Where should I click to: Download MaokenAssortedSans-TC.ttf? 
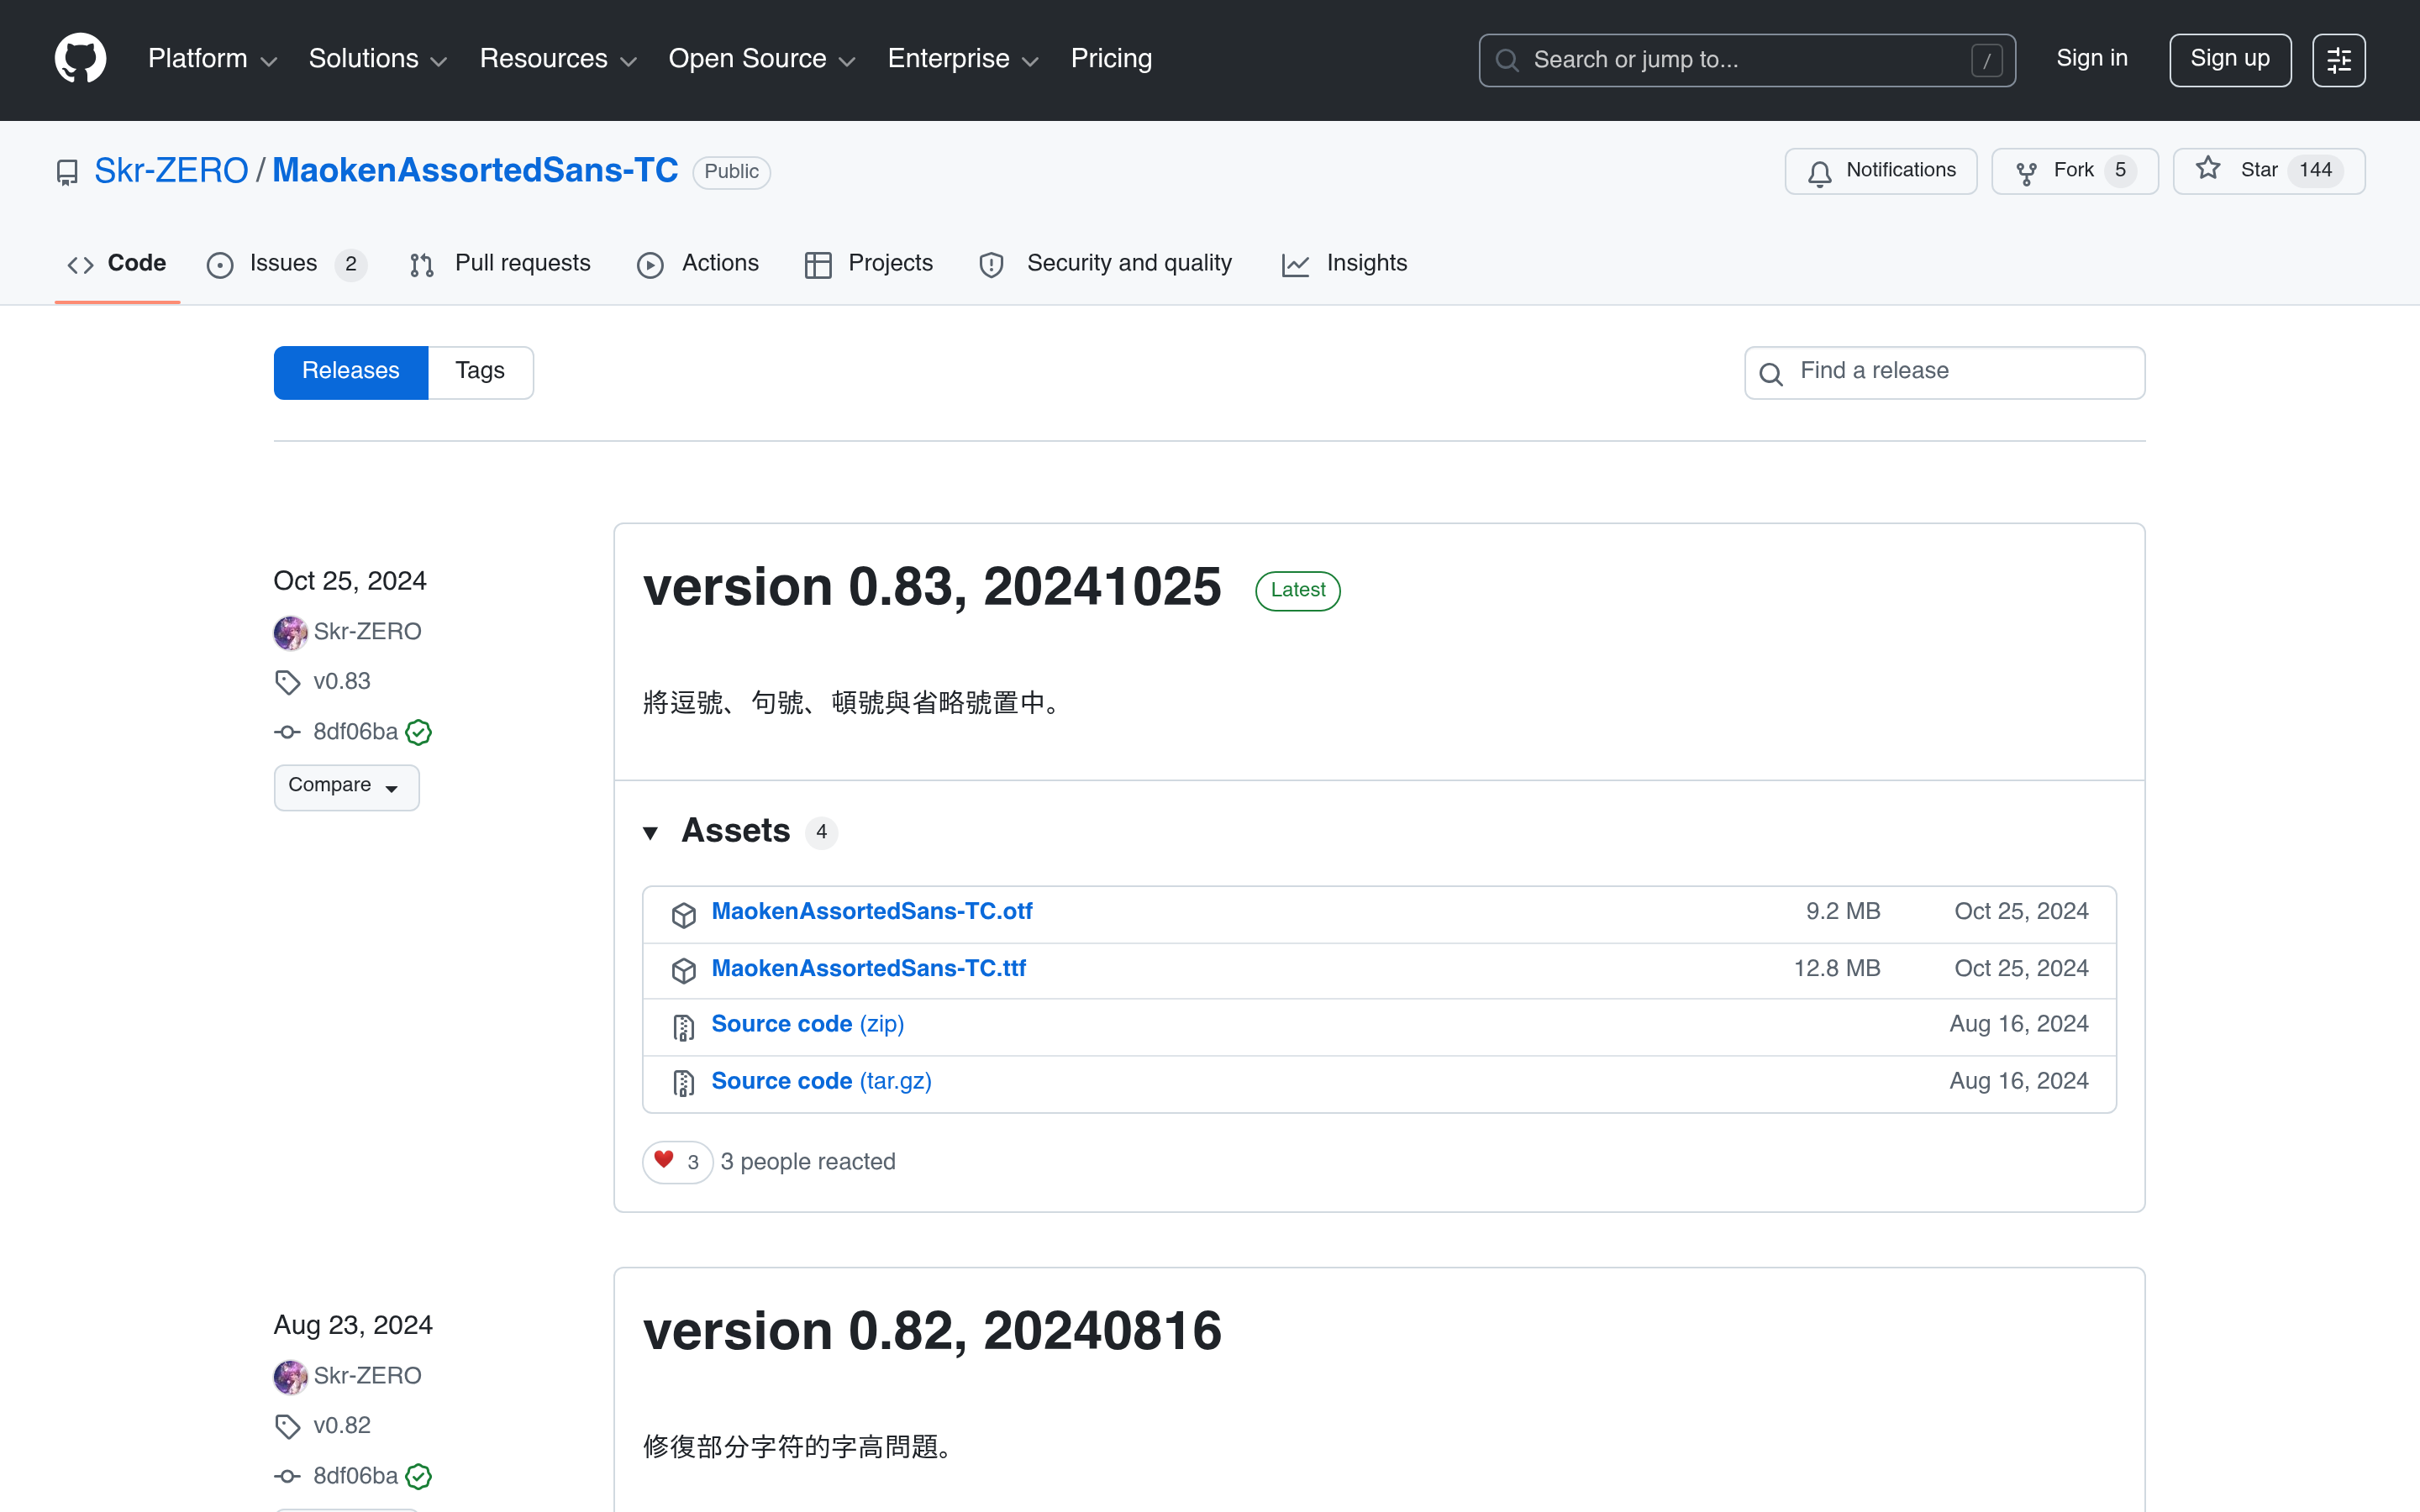pyautogui.click(x=868, y=969)
